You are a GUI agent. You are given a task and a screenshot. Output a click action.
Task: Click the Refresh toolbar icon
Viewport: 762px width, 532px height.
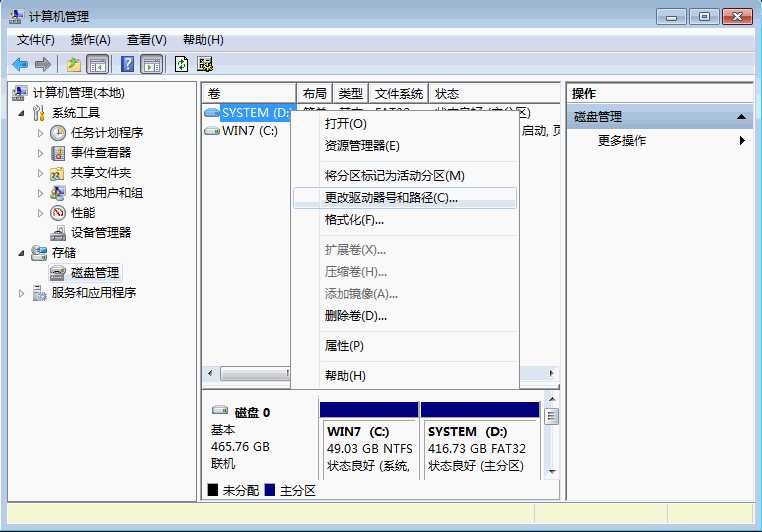(181, 64)
